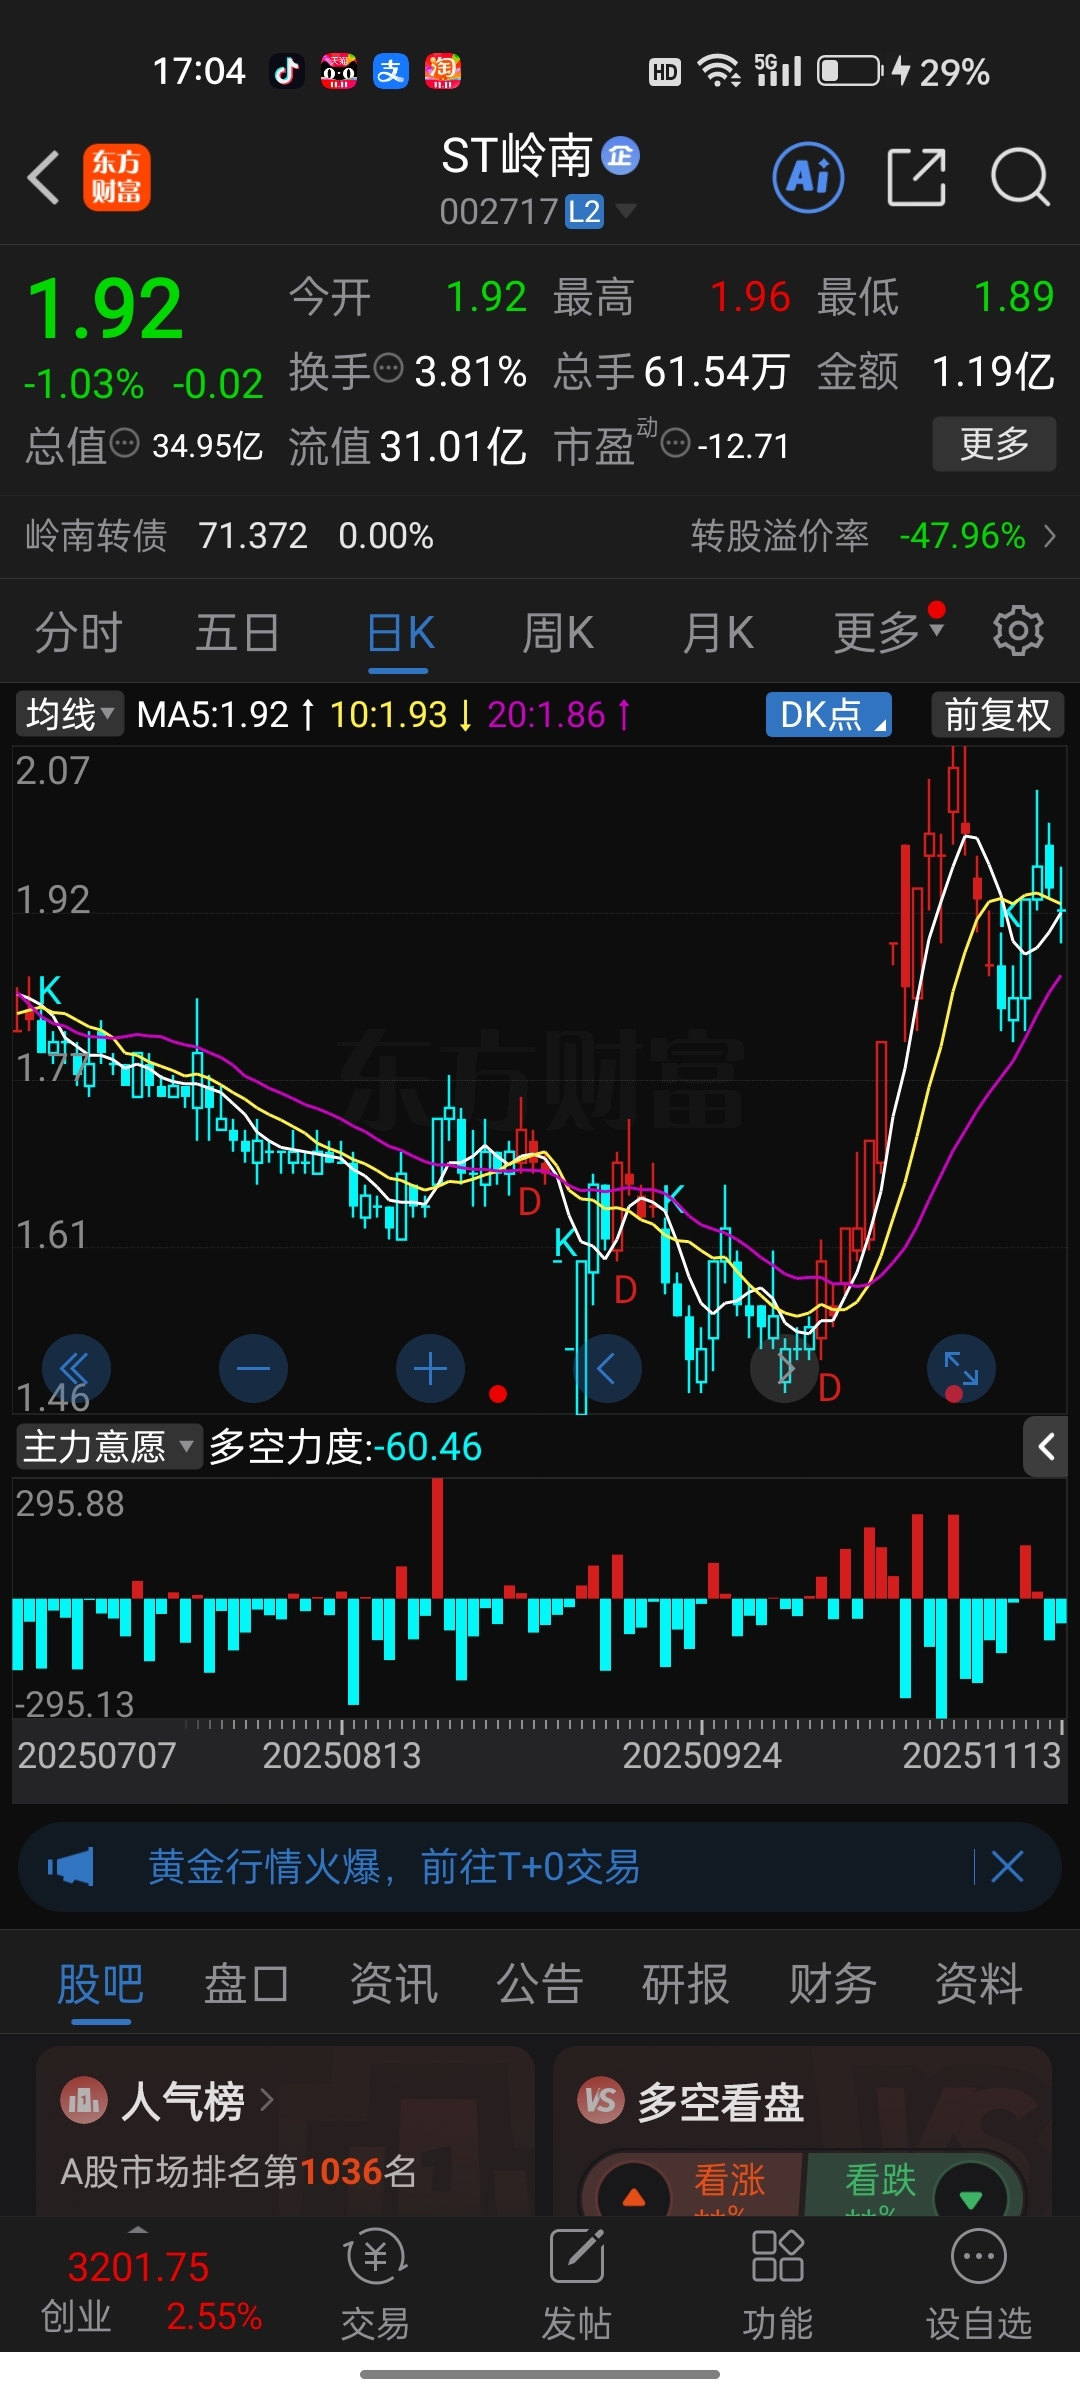
Task: Open the 功能 grid icon
Action: [x=778, y=2257]
